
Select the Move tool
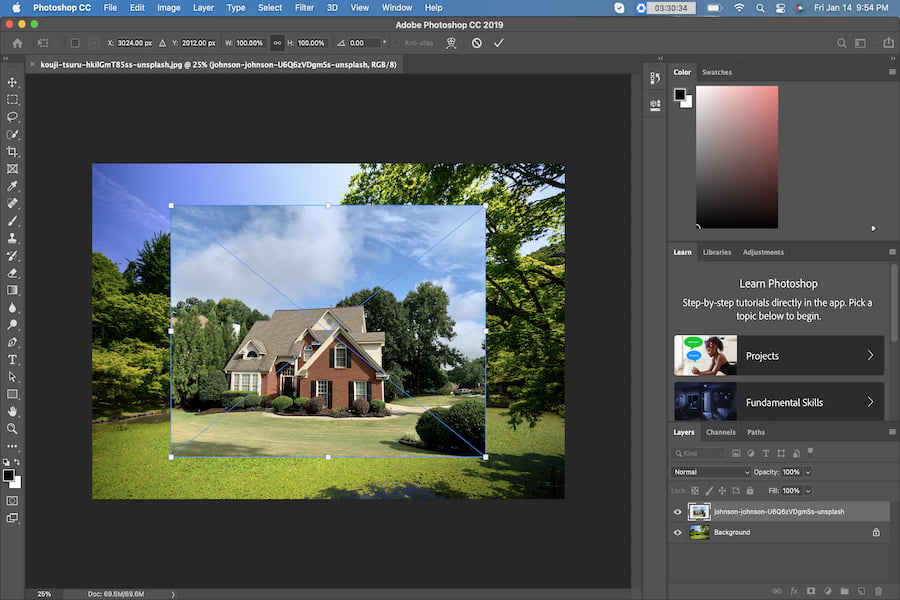13,84
